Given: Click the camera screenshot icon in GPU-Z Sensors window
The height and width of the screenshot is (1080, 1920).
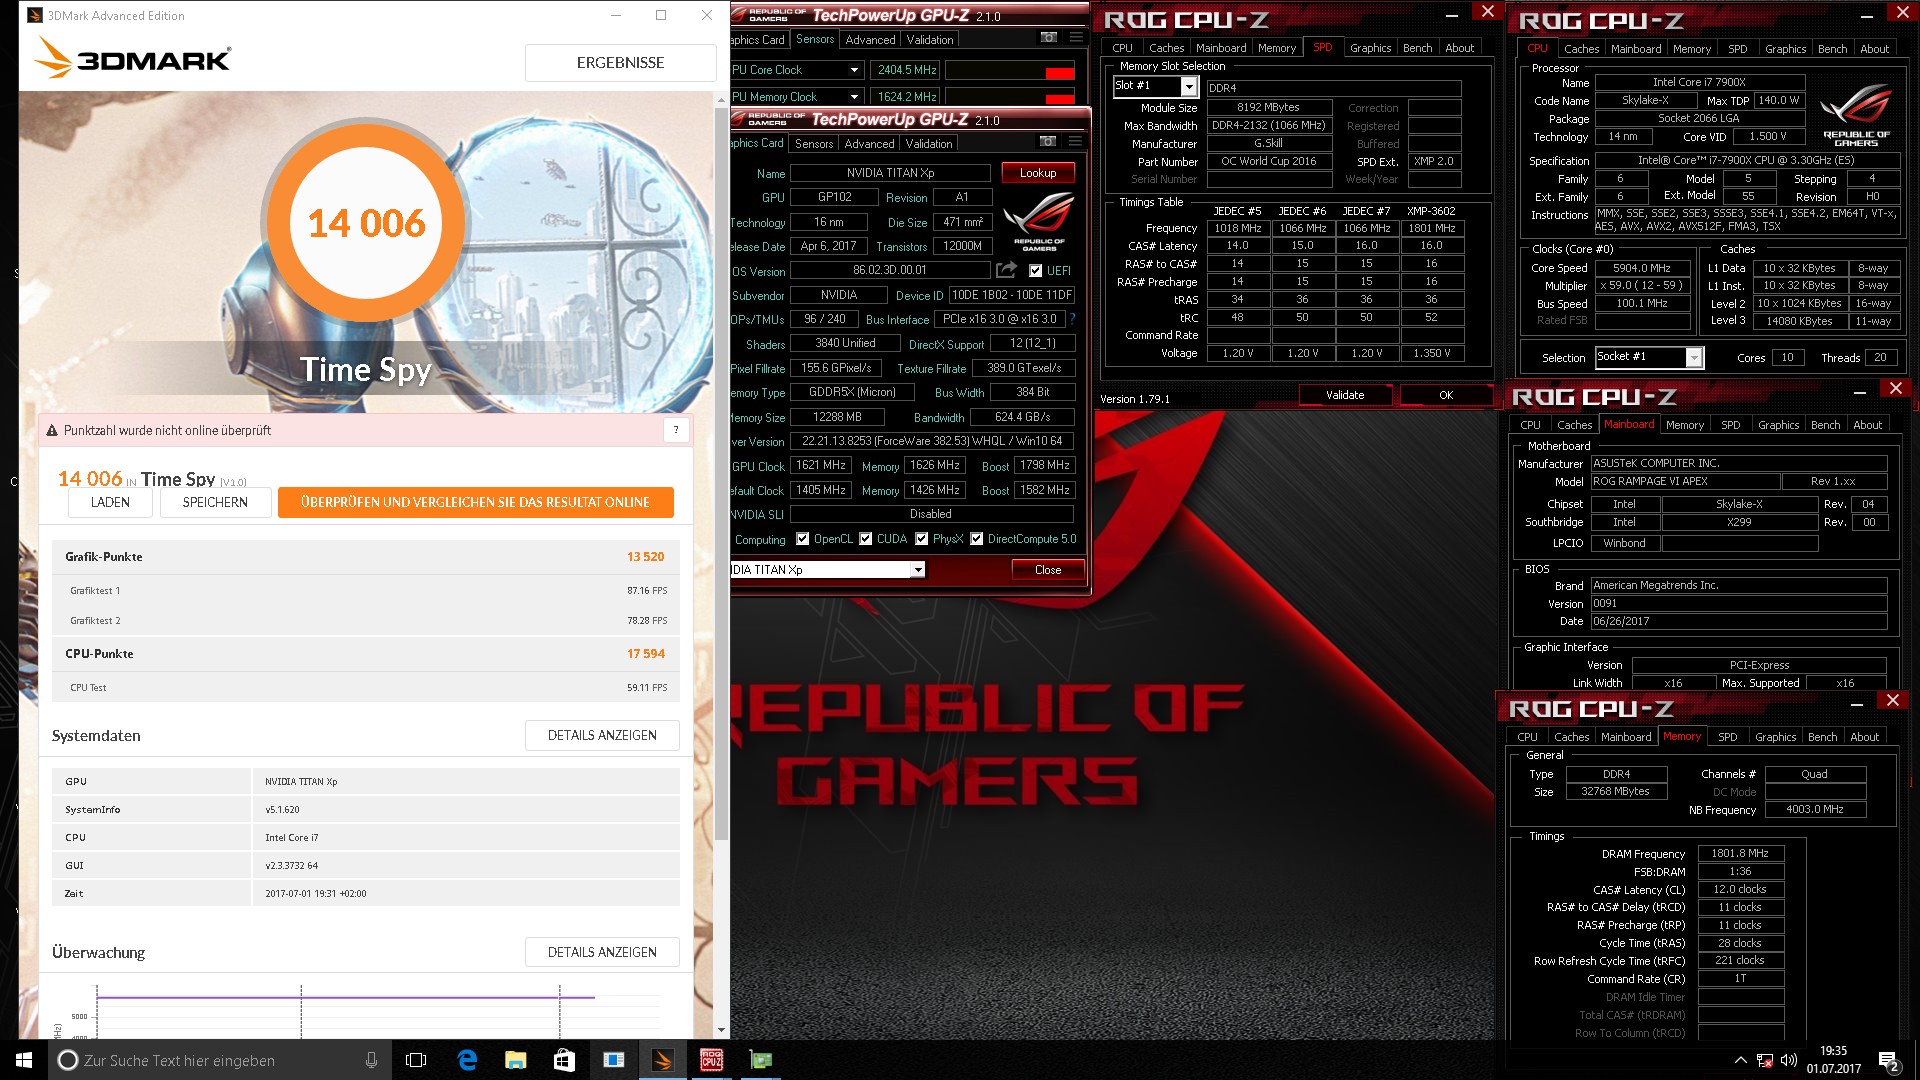Looking at the screenshot, I should 1048,38.
